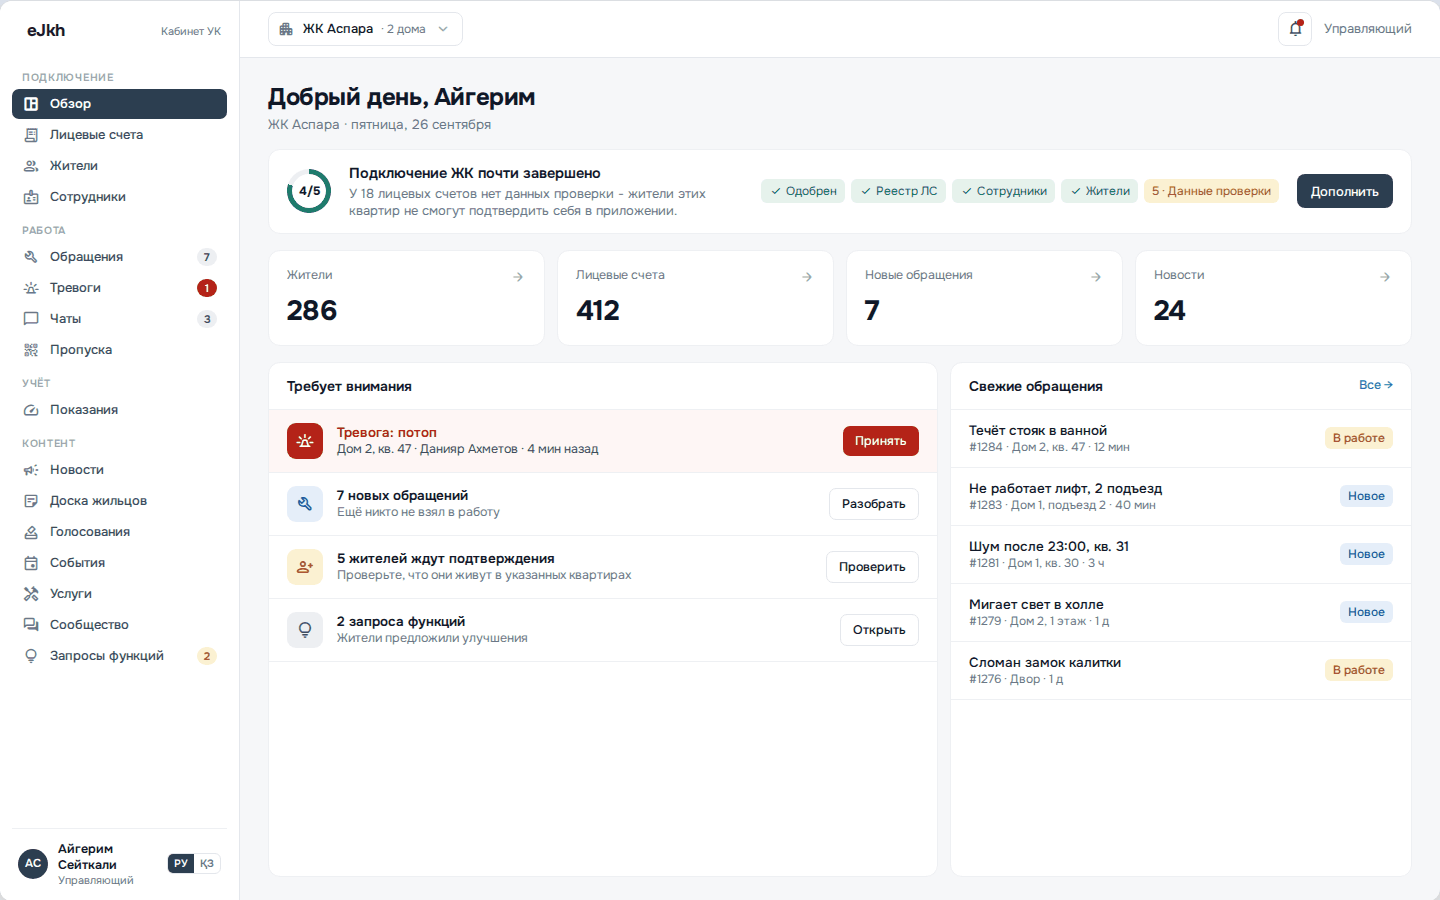Click the red flood alarm icon
Screen dimensions: 1440x900
point(305,441)
